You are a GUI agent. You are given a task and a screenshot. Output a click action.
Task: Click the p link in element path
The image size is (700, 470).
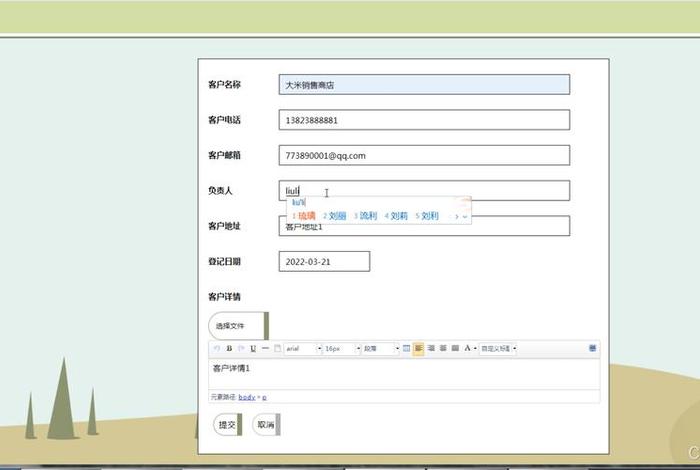click(264, 397)
